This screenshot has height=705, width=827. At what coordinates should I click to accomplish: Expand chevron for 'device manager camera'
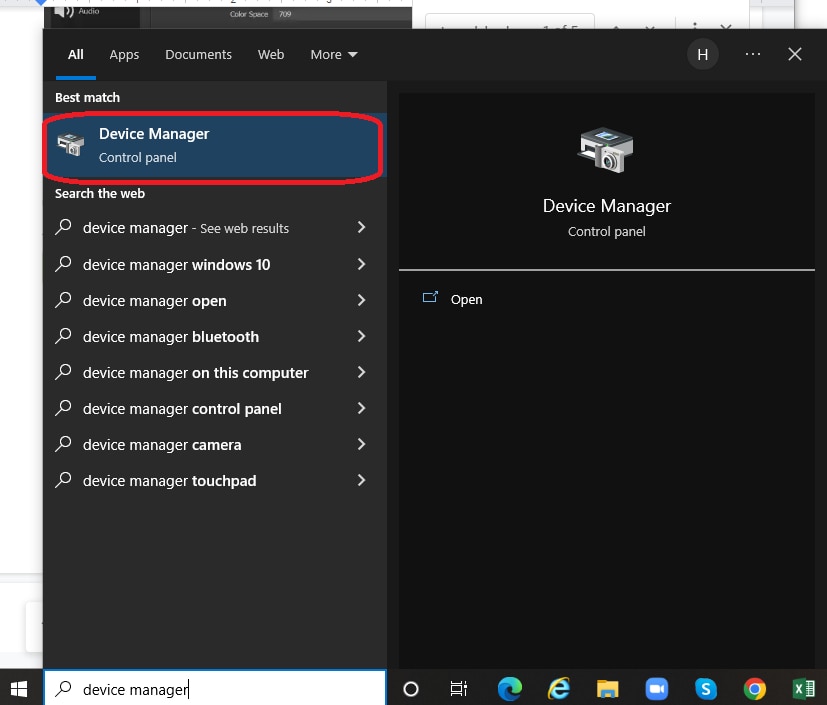[361, 444]
